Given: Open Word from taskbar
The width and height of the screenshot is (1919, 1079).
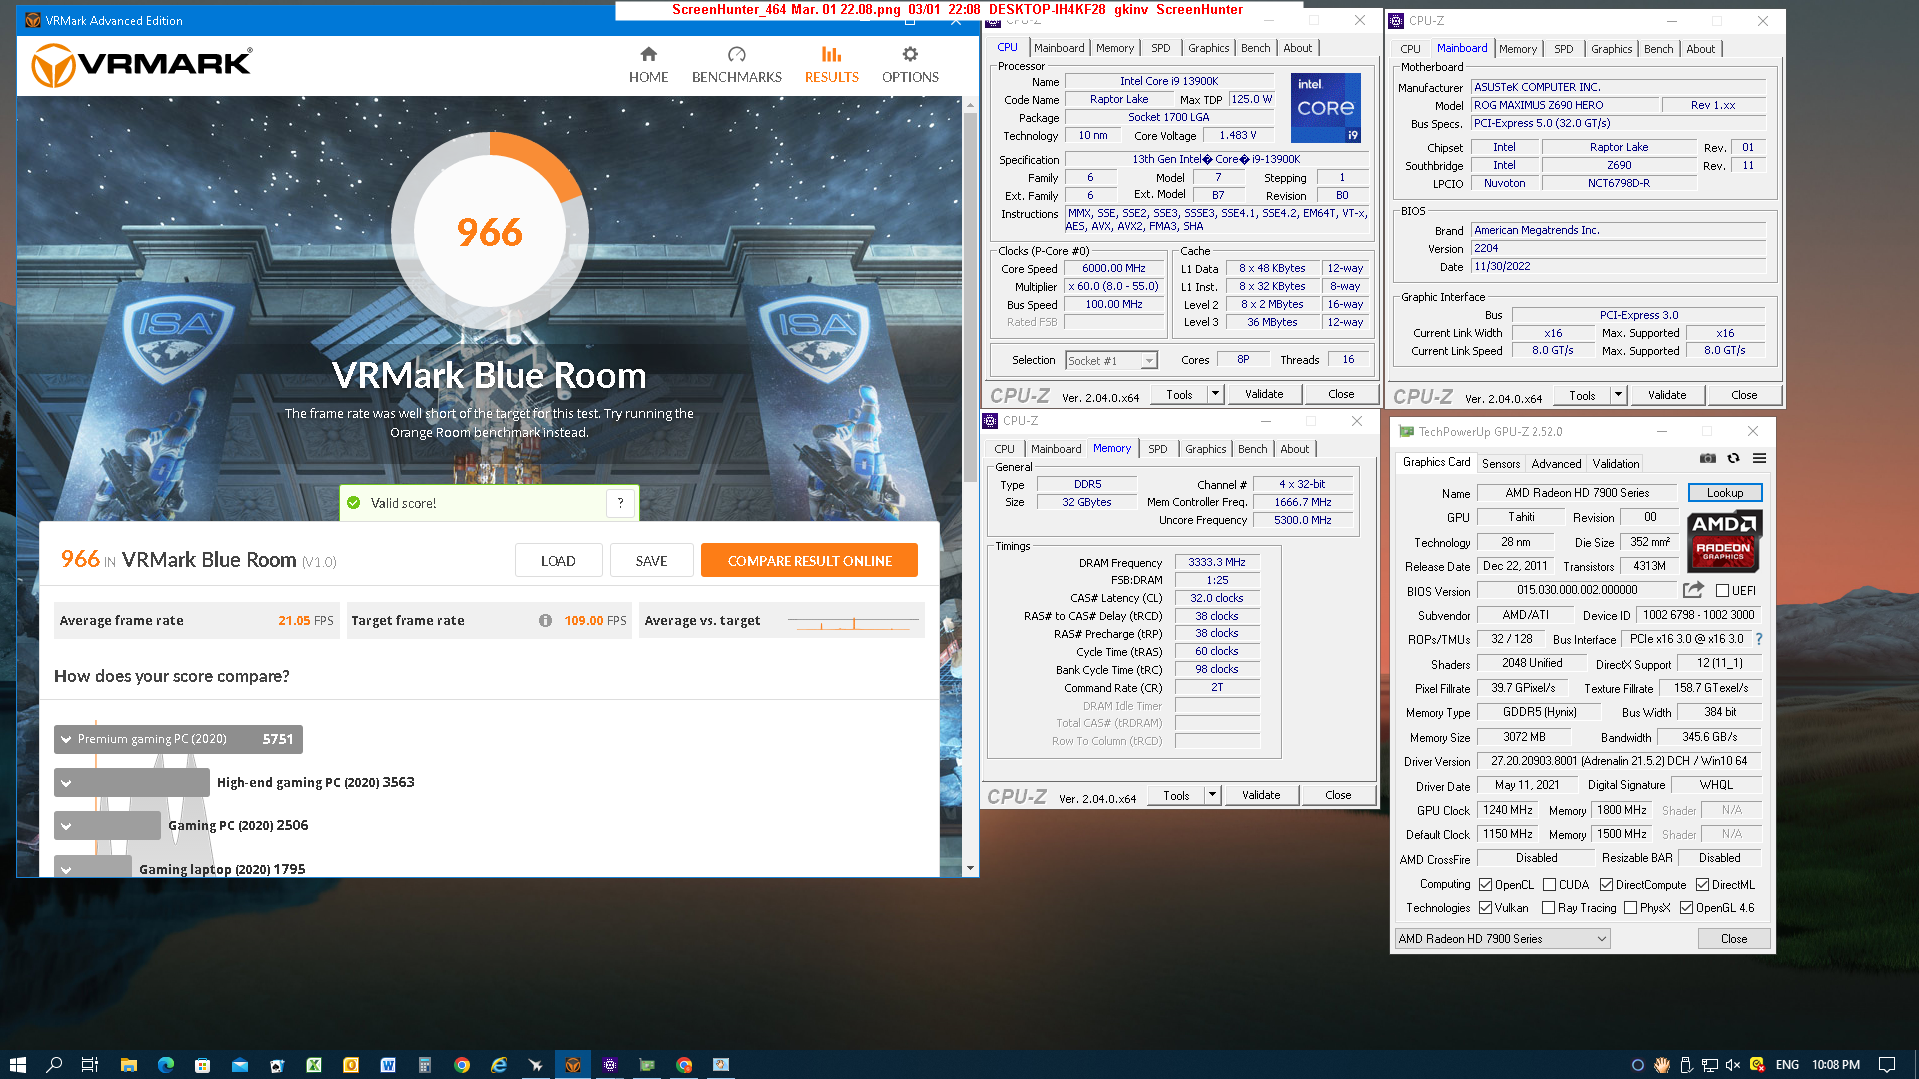Looking at the screenshot, I should coord(388,1064).
